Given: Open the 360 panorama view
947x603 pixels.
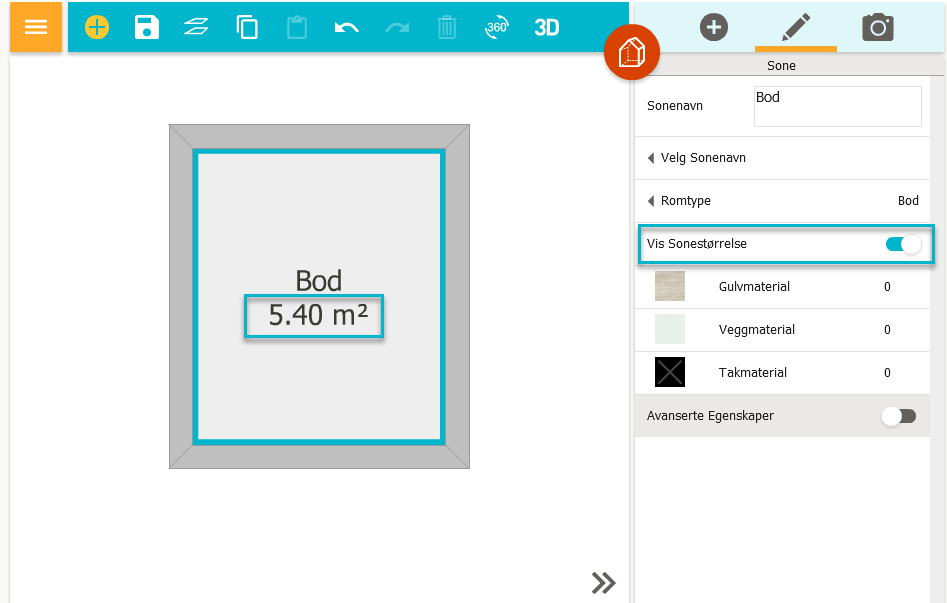Looking at the screenshot, I should [496, 27].
